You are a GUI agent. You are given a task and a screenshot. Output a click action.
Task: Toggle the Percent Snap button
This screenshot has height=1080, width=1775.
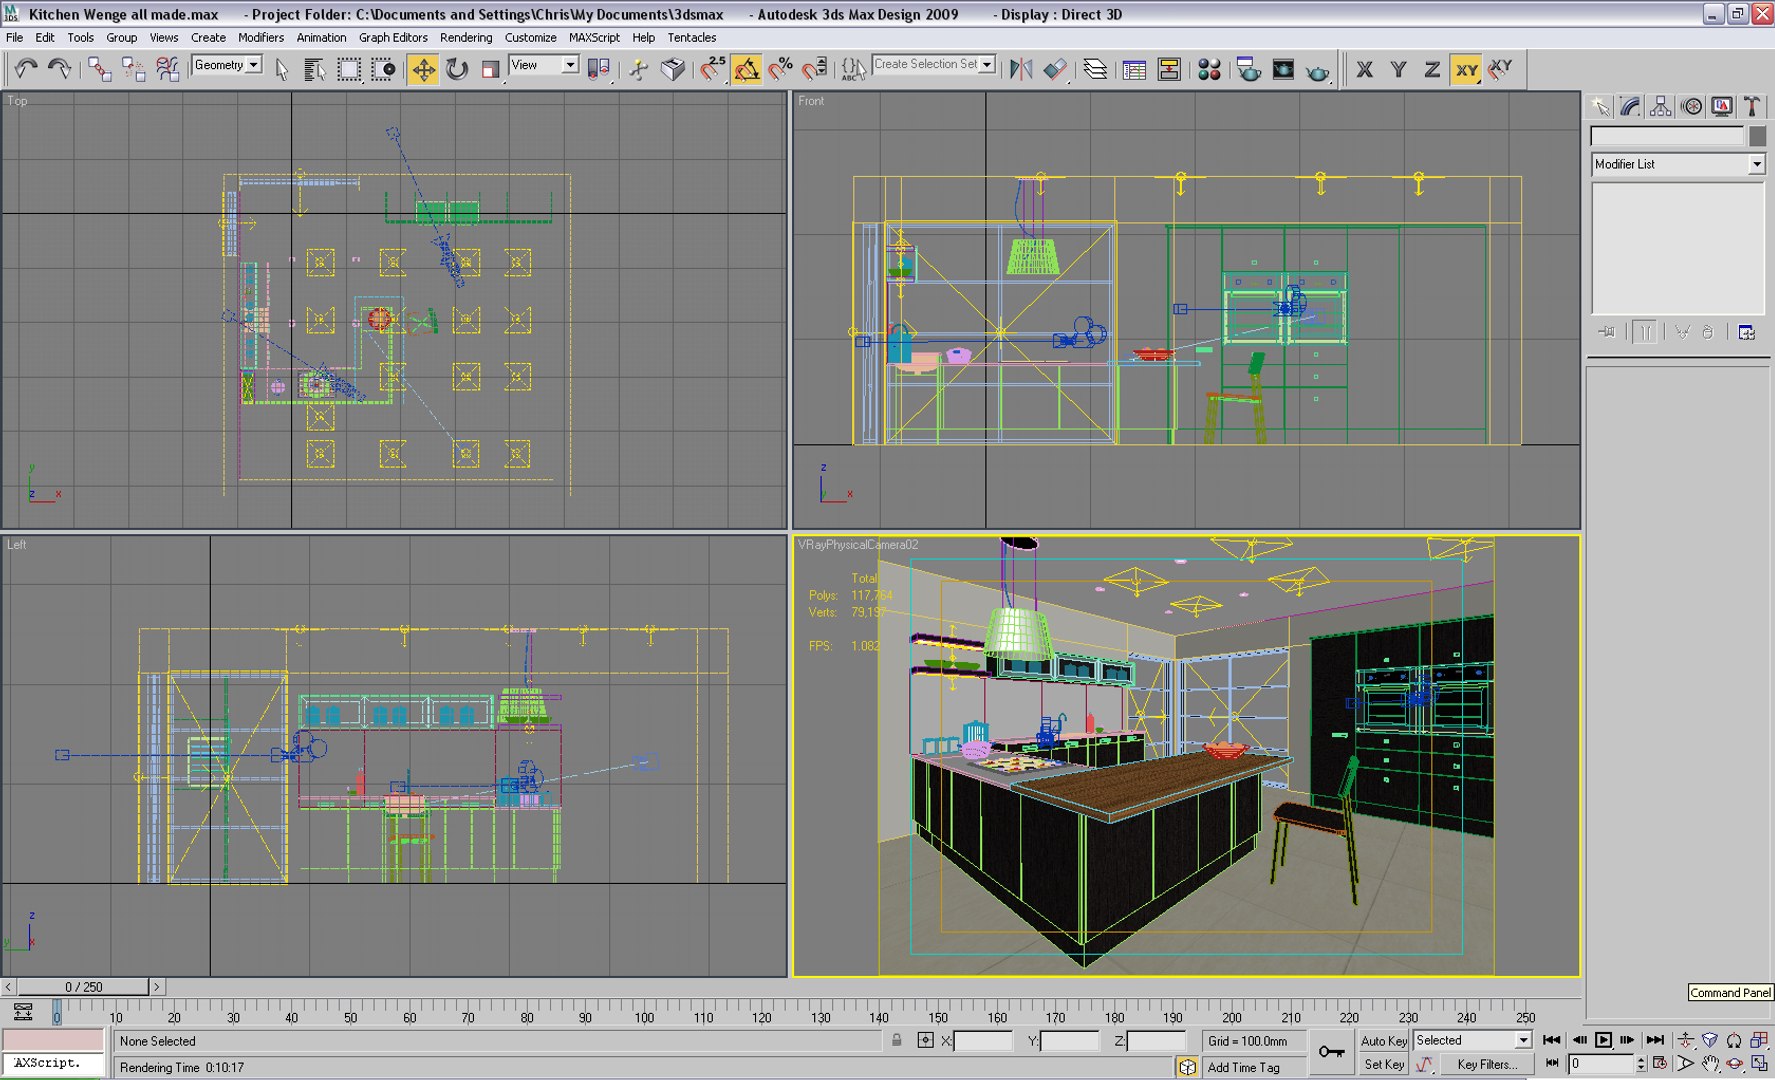(780, 69)
